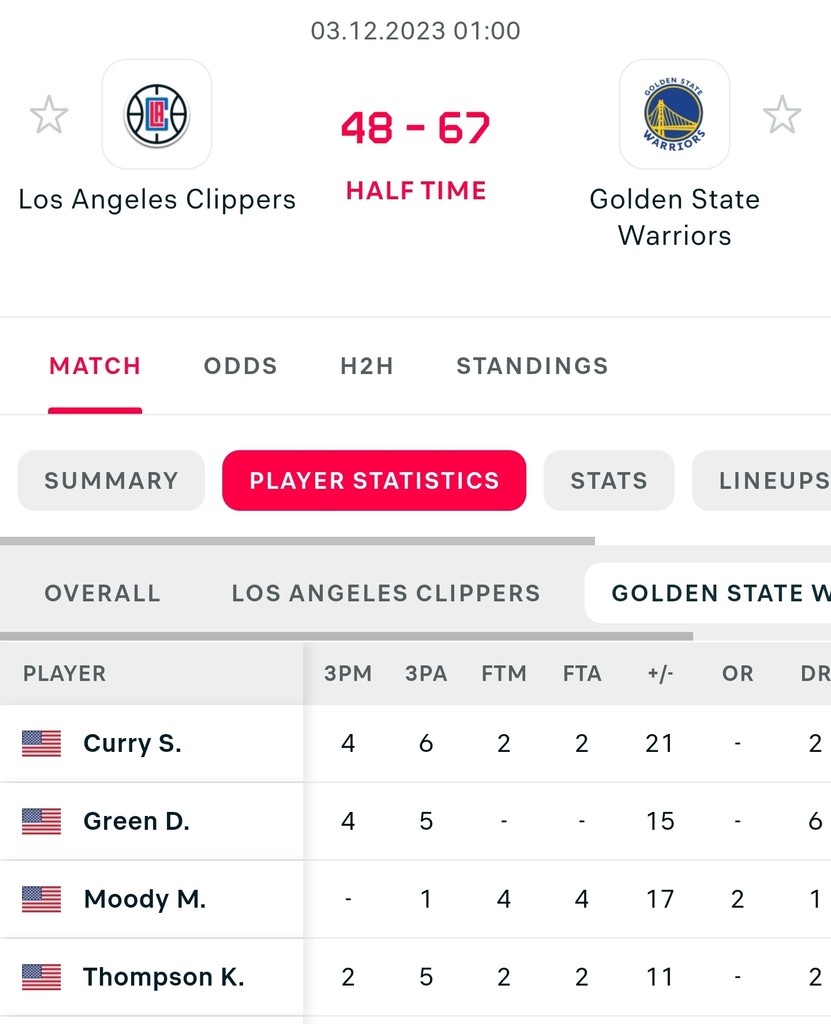831x1024 pixels.
Task: Click the US flag beside Green D.
Action: 41,821
